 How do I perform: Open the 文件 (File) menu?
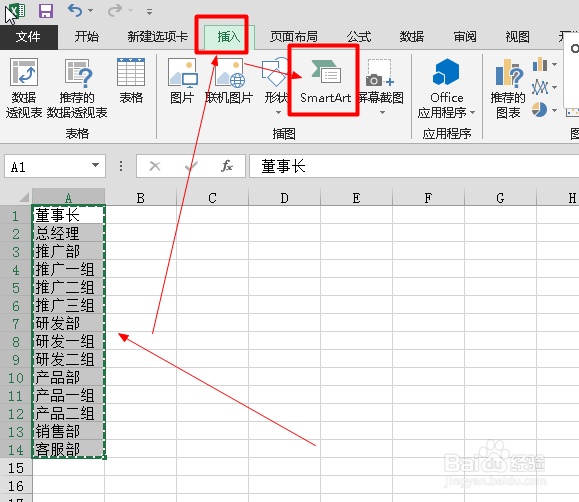[x=28, y=37]
